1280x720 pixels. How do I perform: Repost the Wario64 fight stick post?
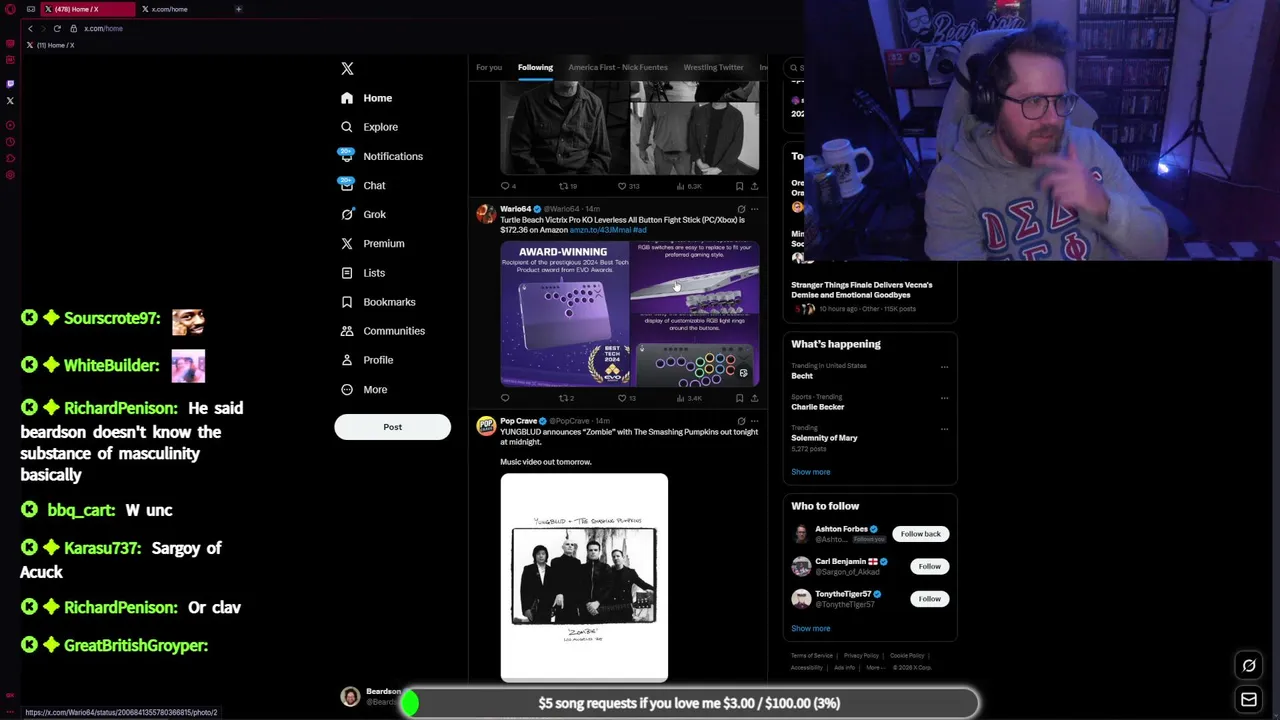(565, 398)
